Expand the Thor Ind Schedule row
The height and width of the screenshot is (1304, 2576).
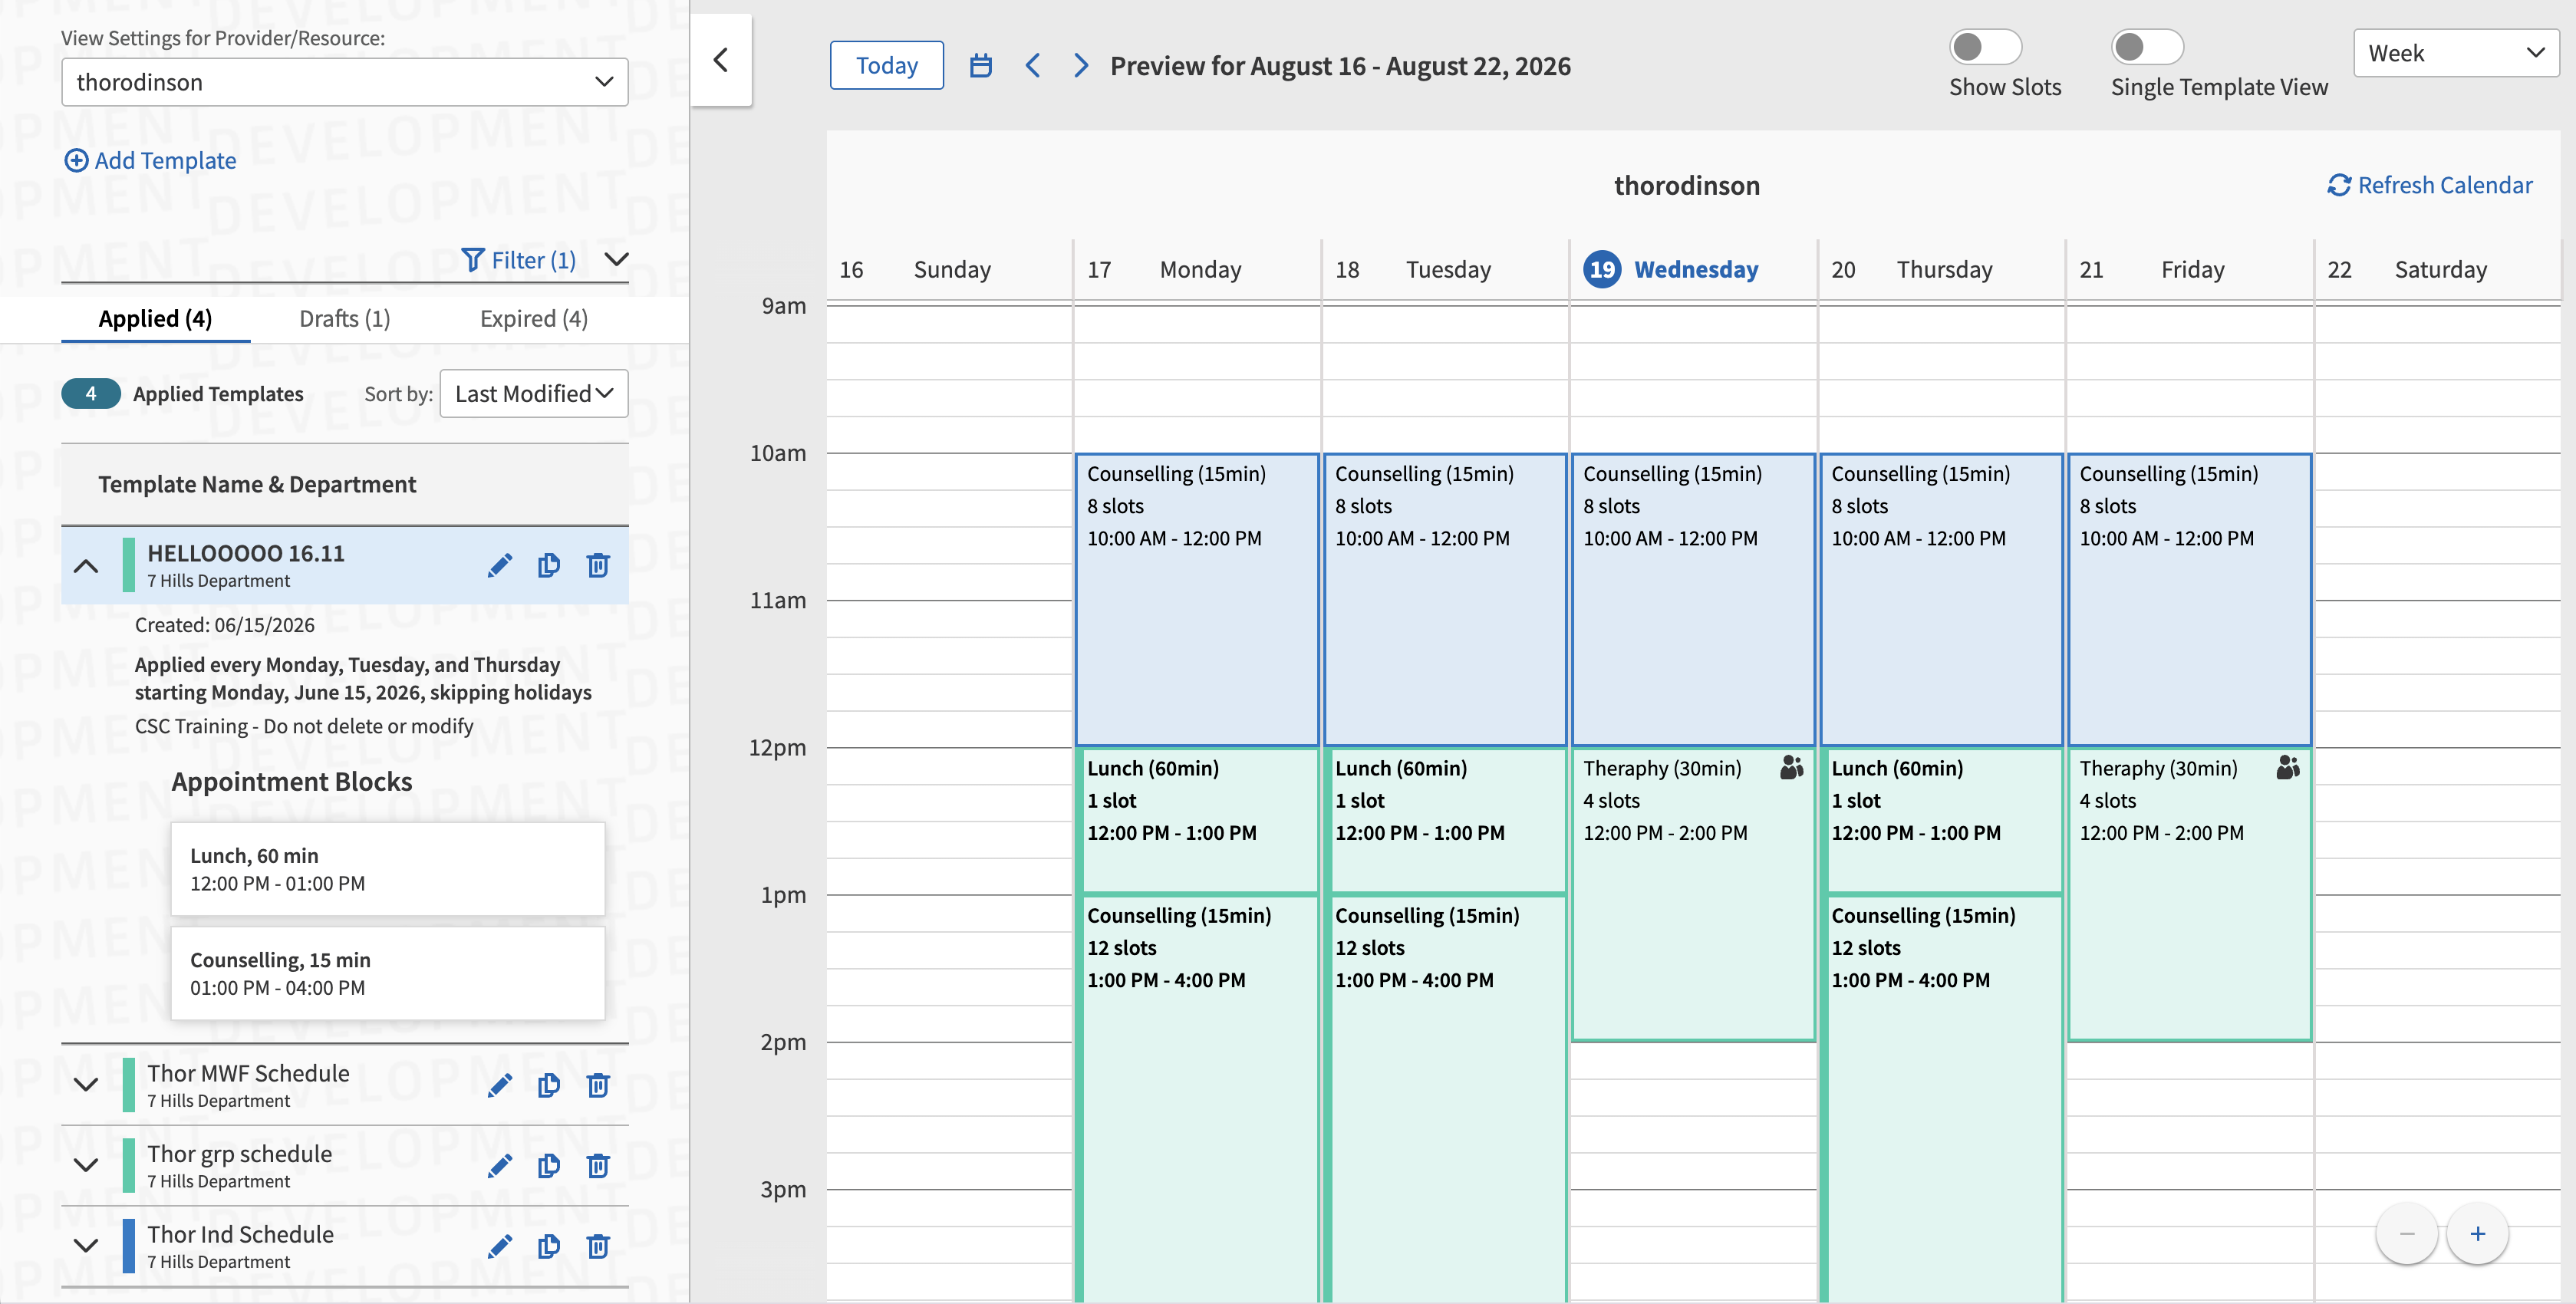(x=86, y=1246)
